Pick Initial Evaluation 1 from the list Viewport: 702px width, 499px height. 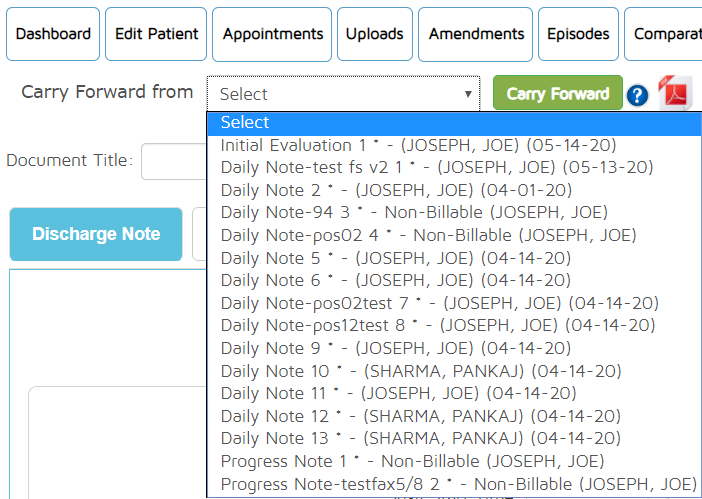pos(419,145)
